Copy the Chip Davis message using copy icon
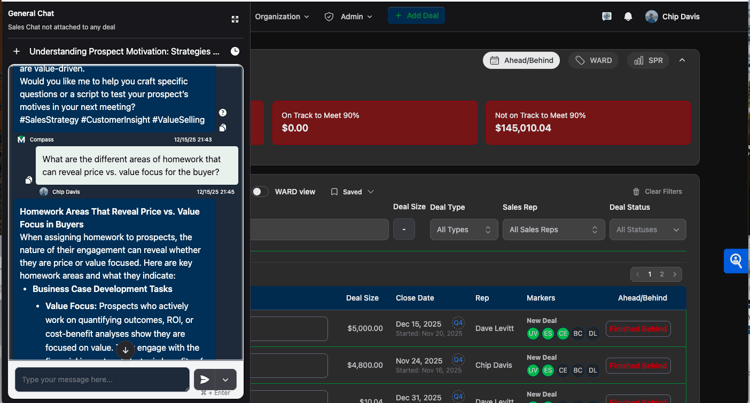This screenshot has width=750, height=403. [x=29, y=180]
